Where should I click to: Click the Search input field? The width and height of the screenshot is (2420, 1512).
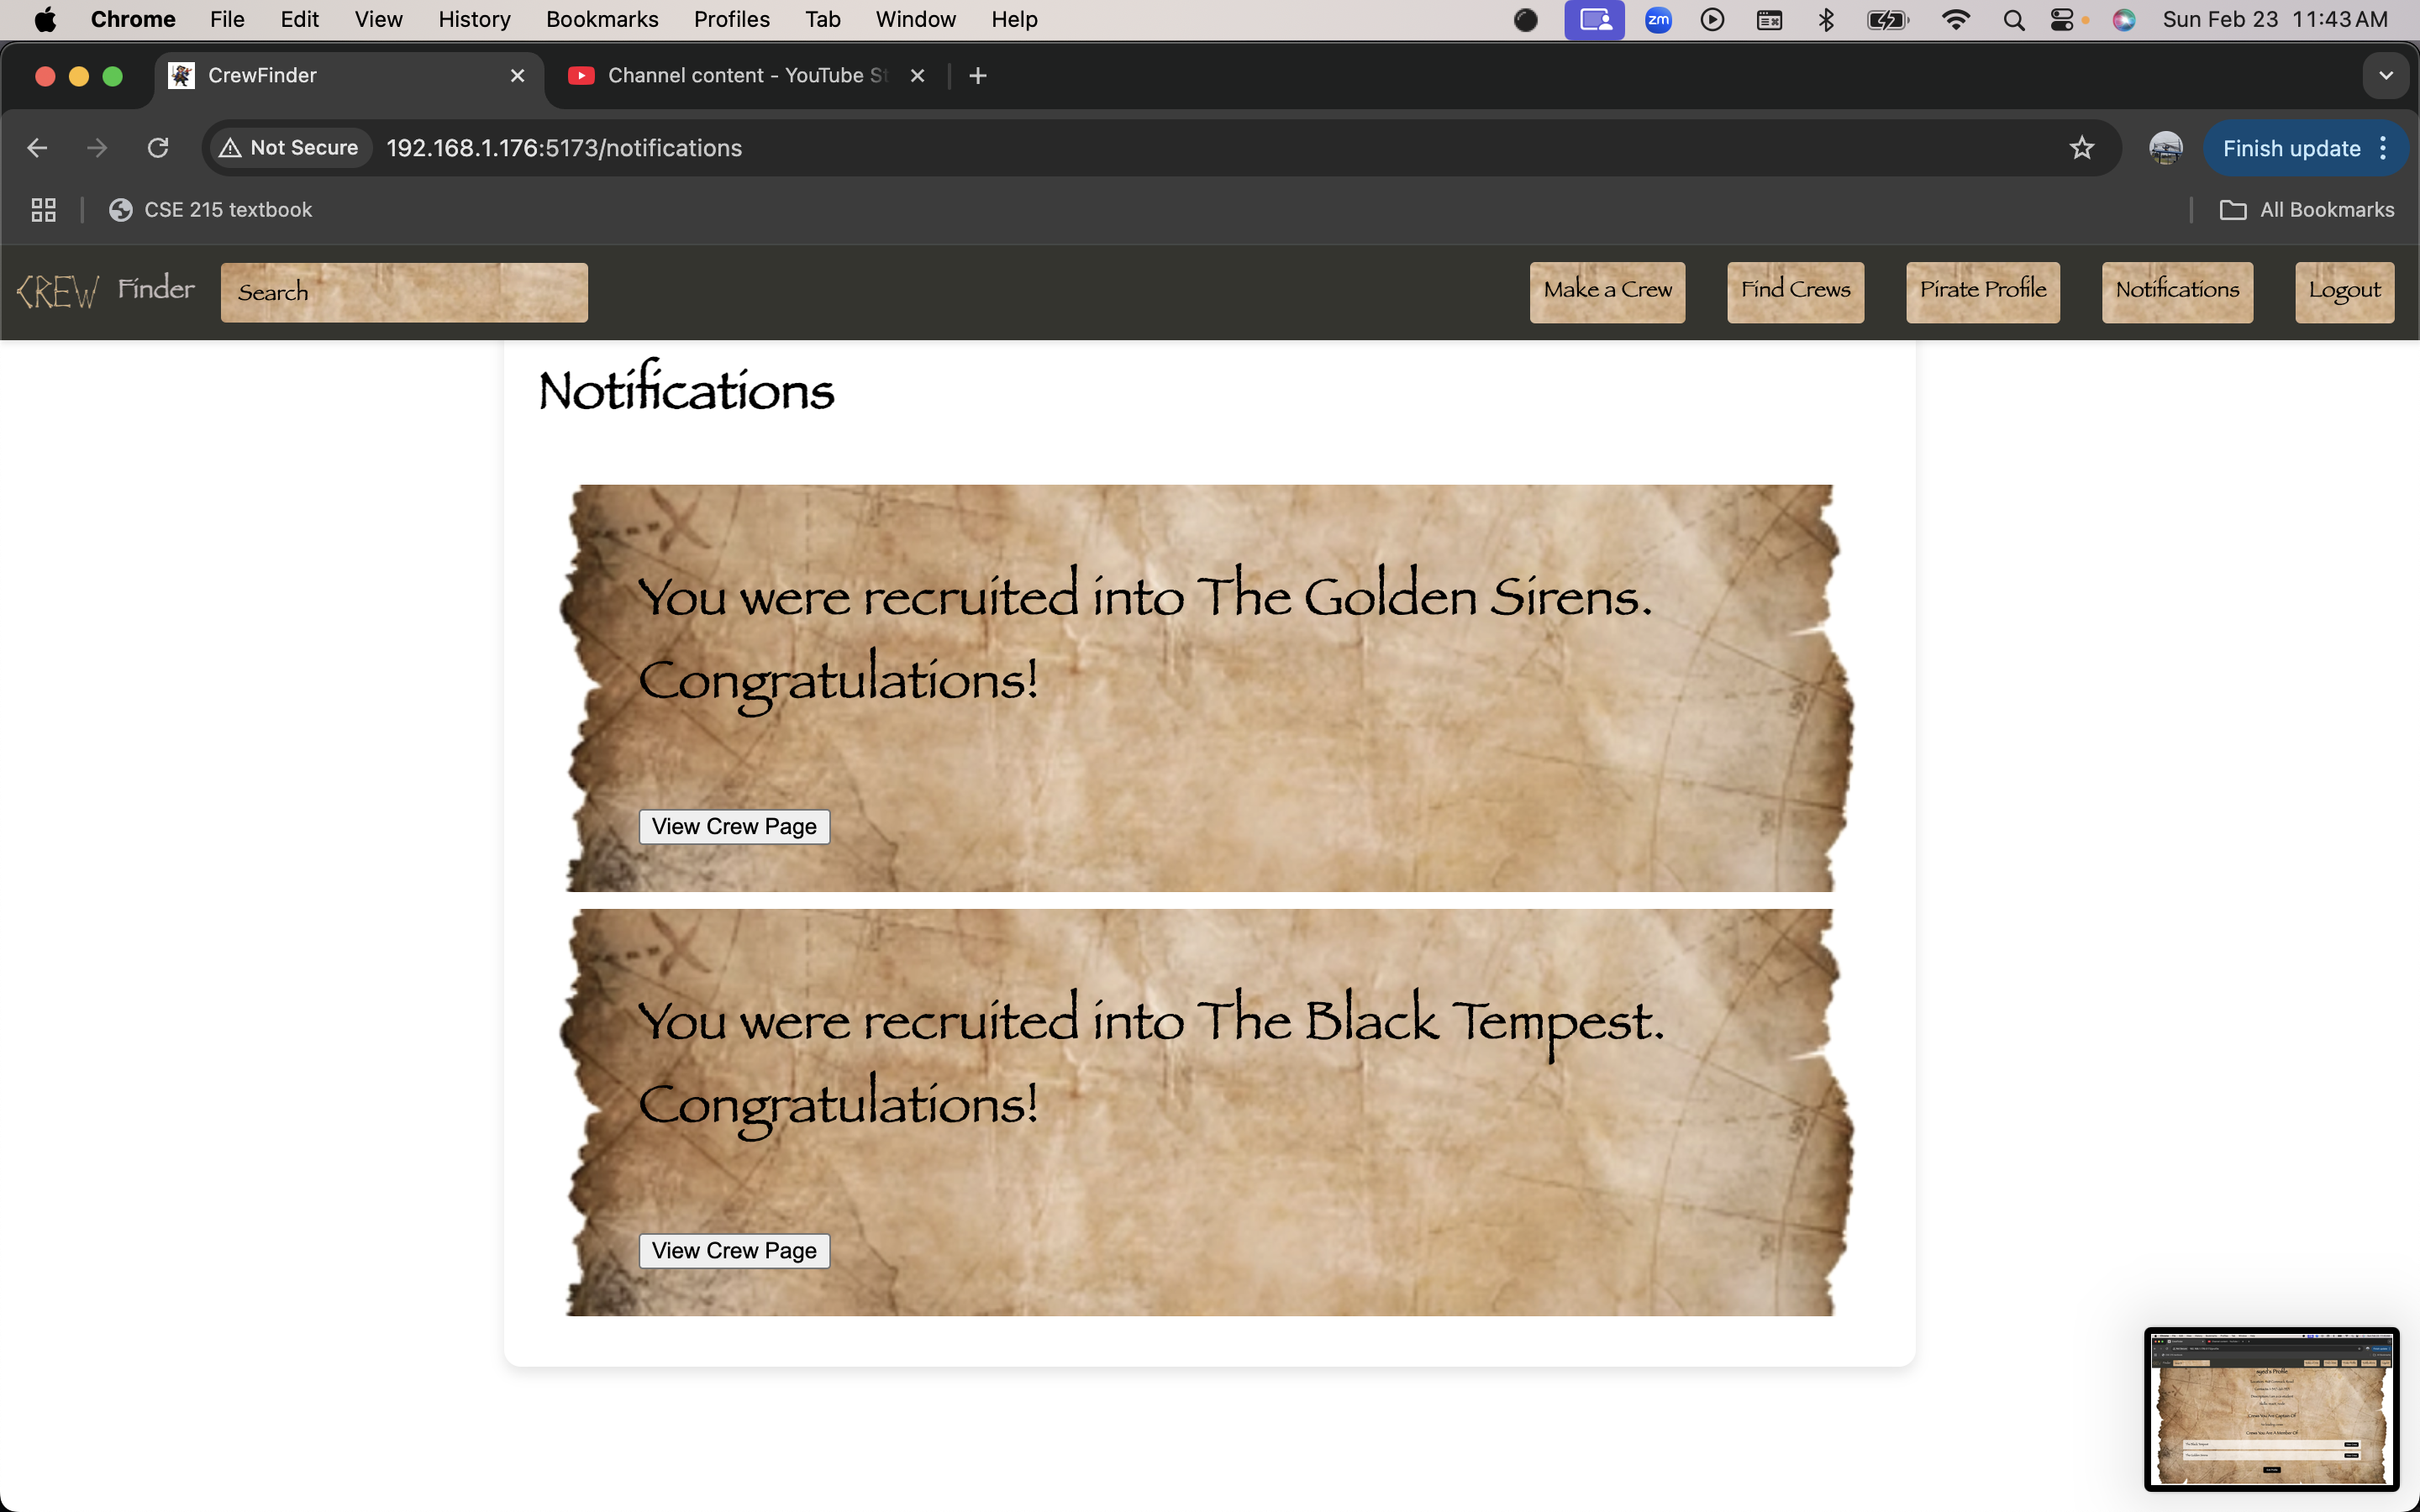(404, 292)
